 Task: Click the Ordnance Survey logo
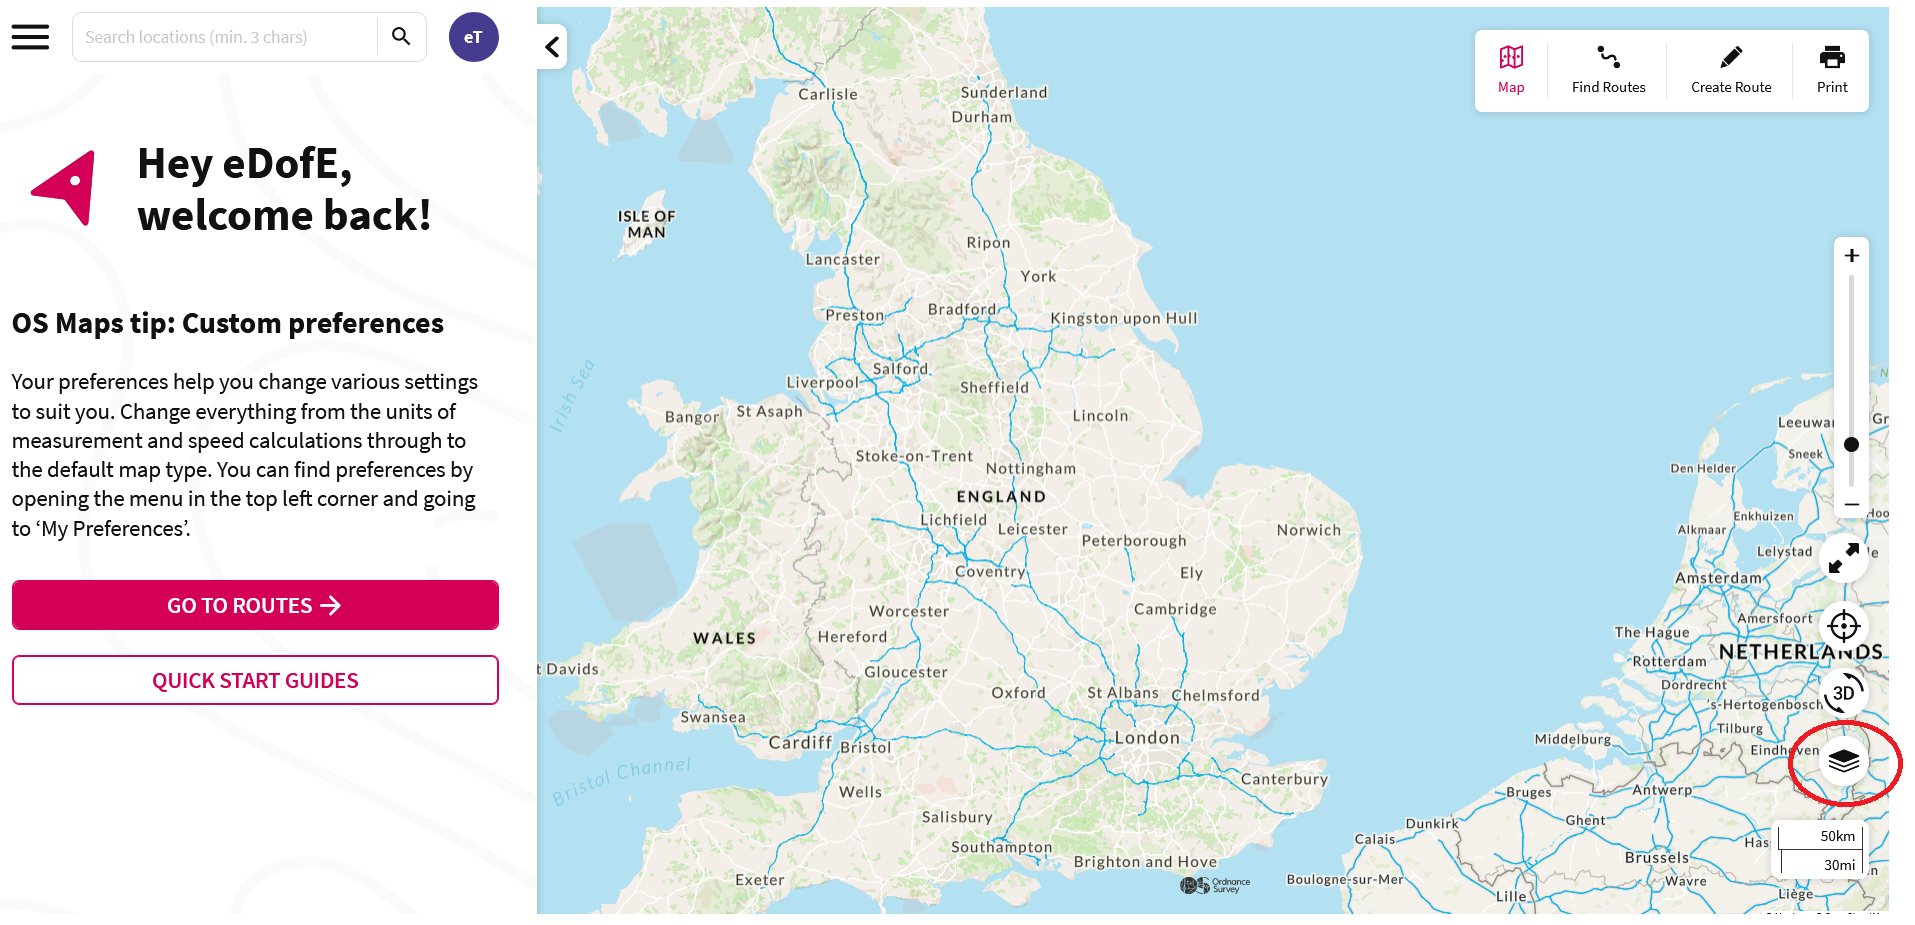click(1215, 885)
